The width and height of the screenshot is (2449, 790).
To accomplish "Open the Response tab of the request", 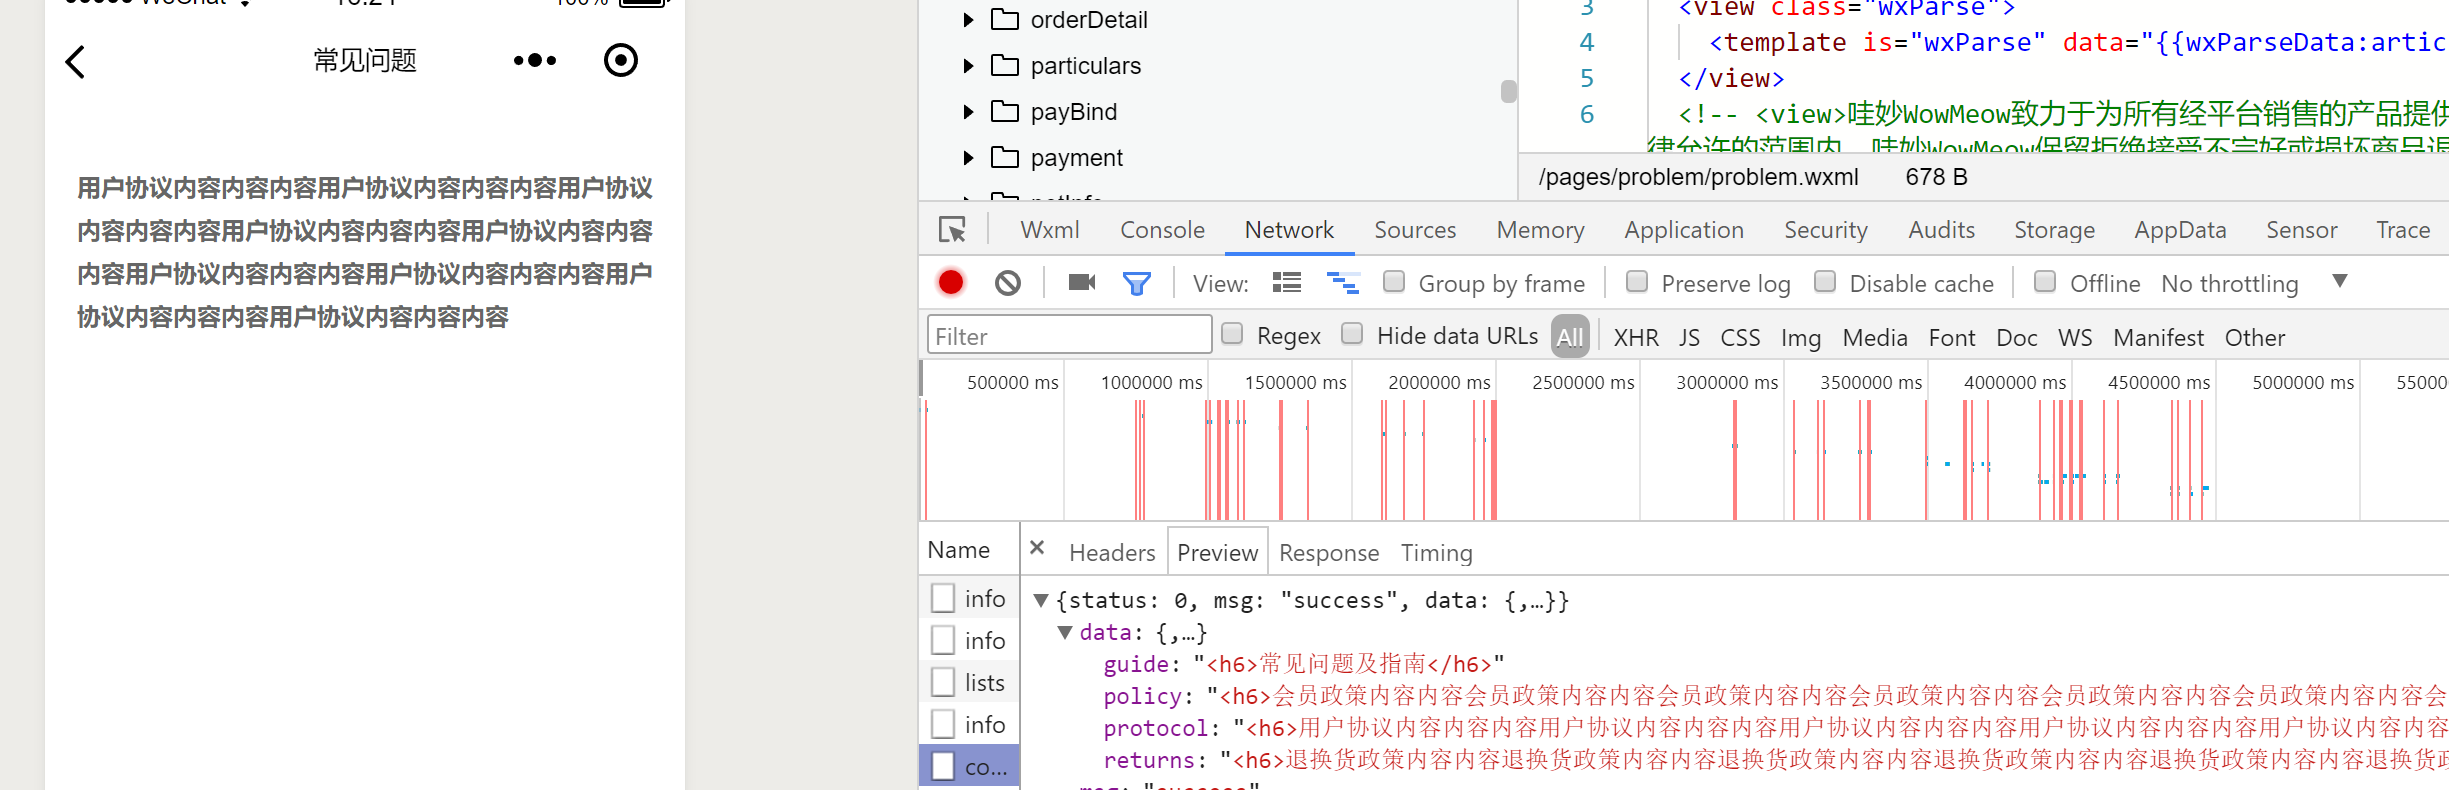I will coord(1328,553).
